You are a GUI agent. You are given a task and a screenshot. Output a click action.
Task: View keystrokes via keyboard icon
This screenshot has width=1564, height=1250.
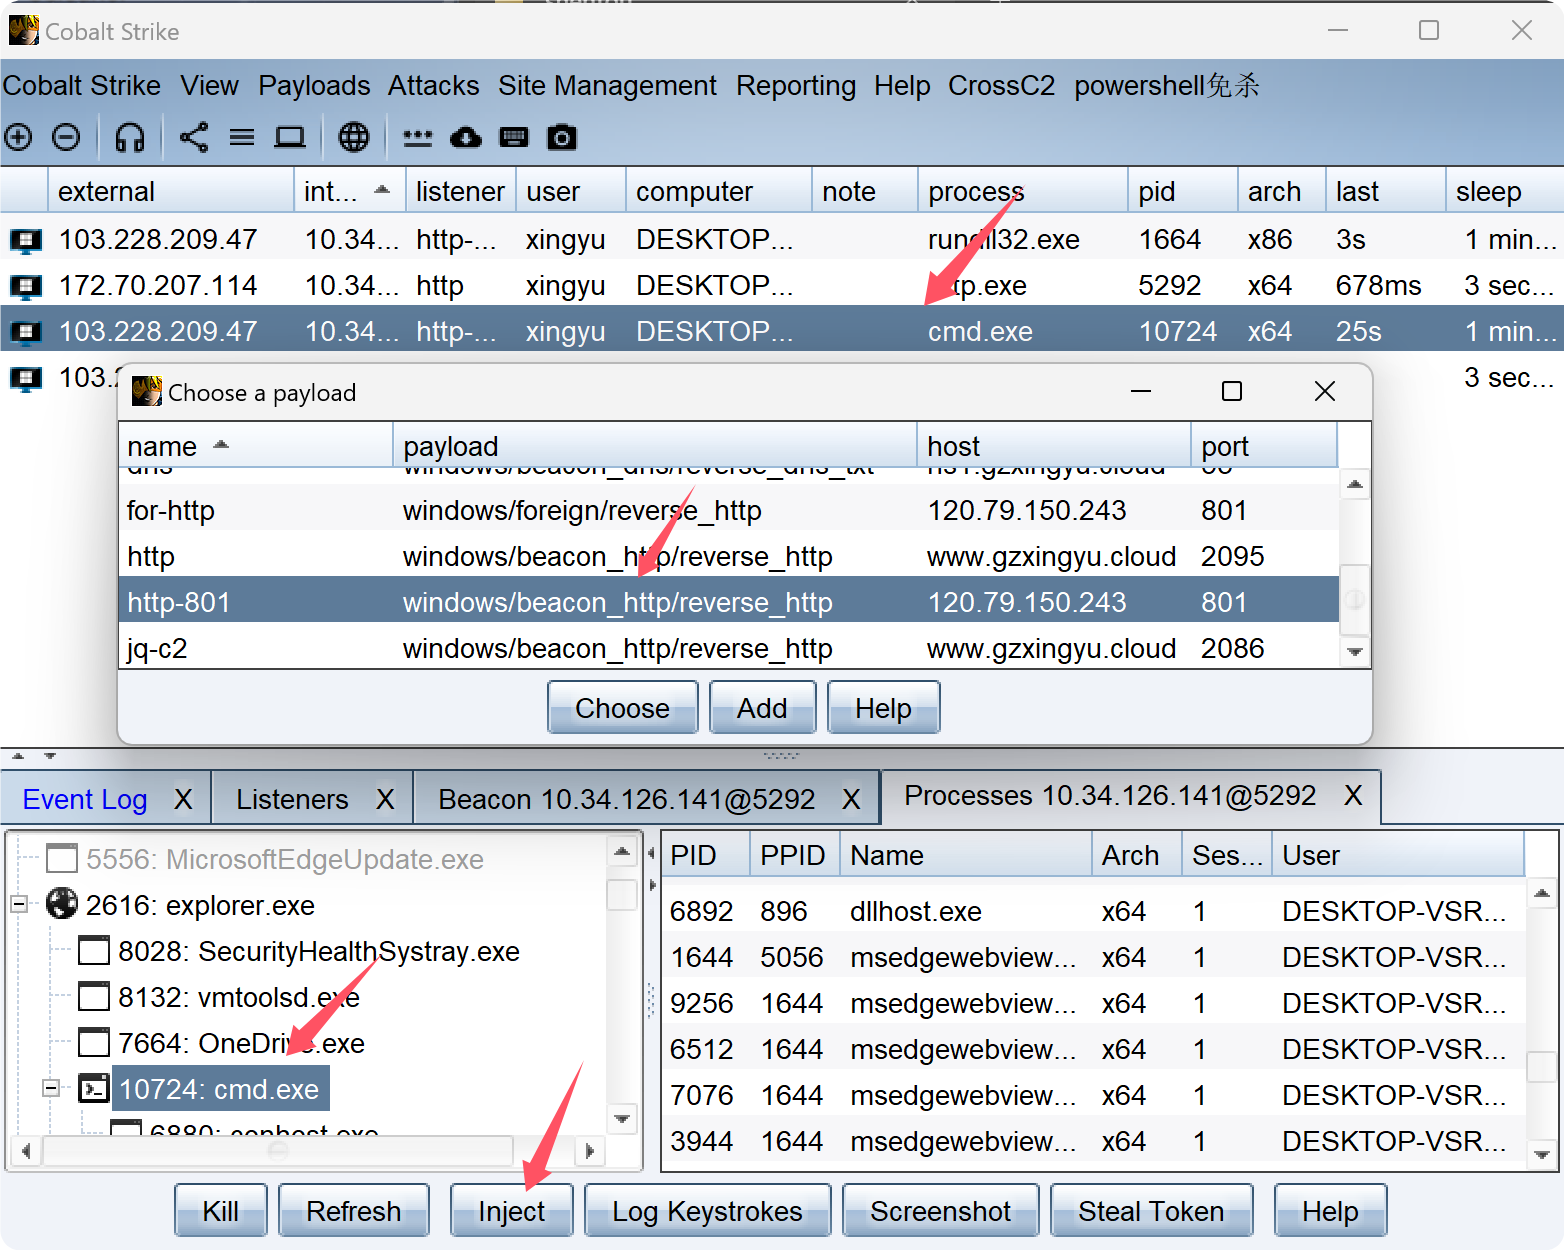pos(514,137)
